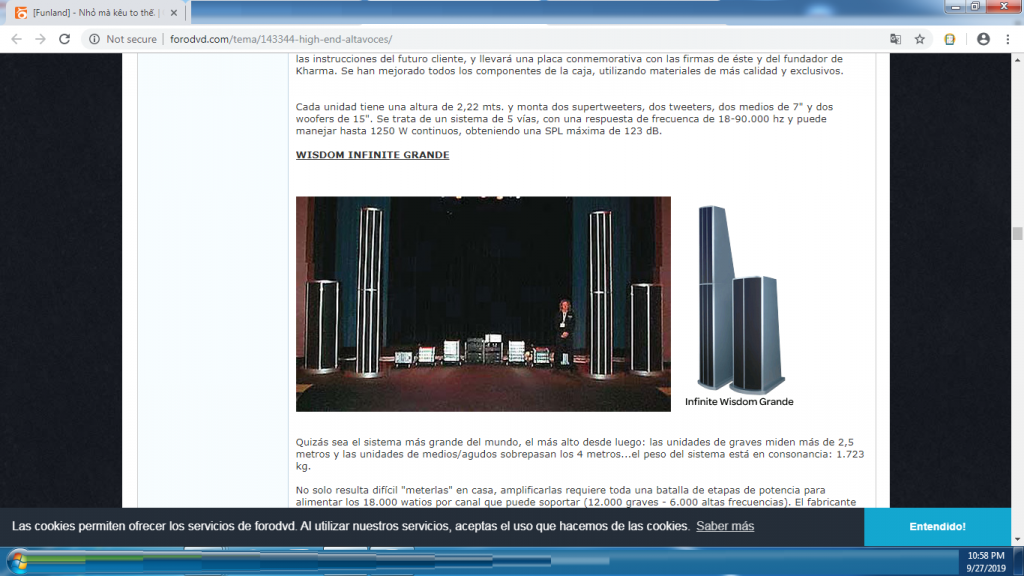This screenshot has height=576, width=1024.
Task: Open the translate page icon
Action: (895, 39)
